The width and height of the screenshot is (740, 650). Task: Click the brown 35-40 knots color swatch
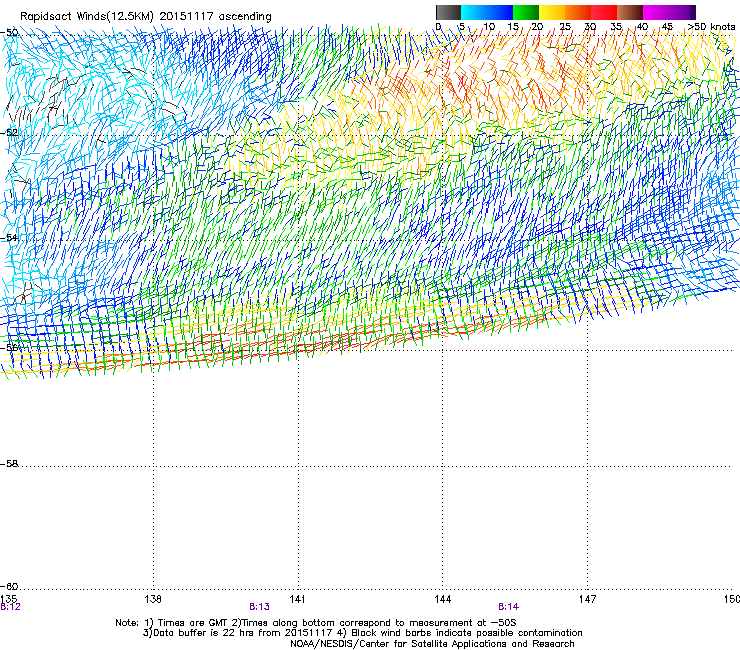tap(630, 12)
